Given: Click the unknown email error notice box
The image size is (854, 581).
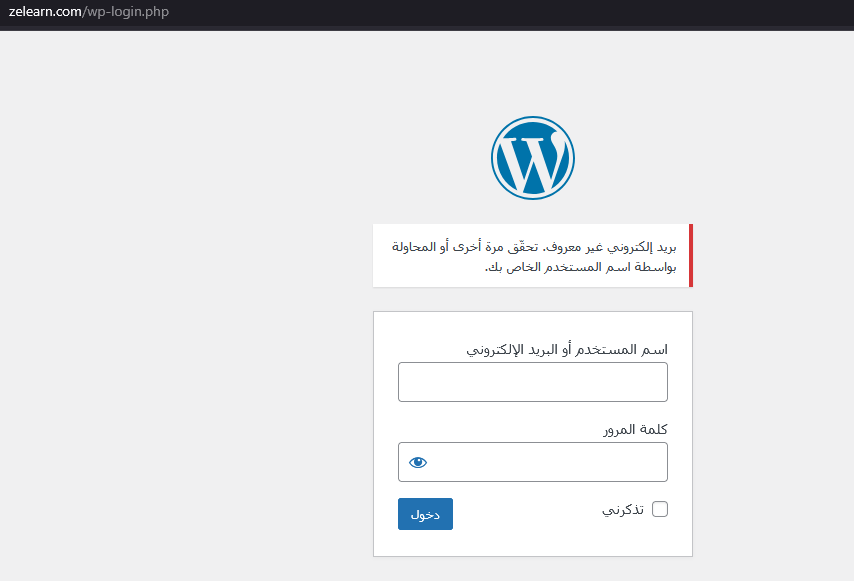Looking at the screenshot, I should [x=532, y=256].
